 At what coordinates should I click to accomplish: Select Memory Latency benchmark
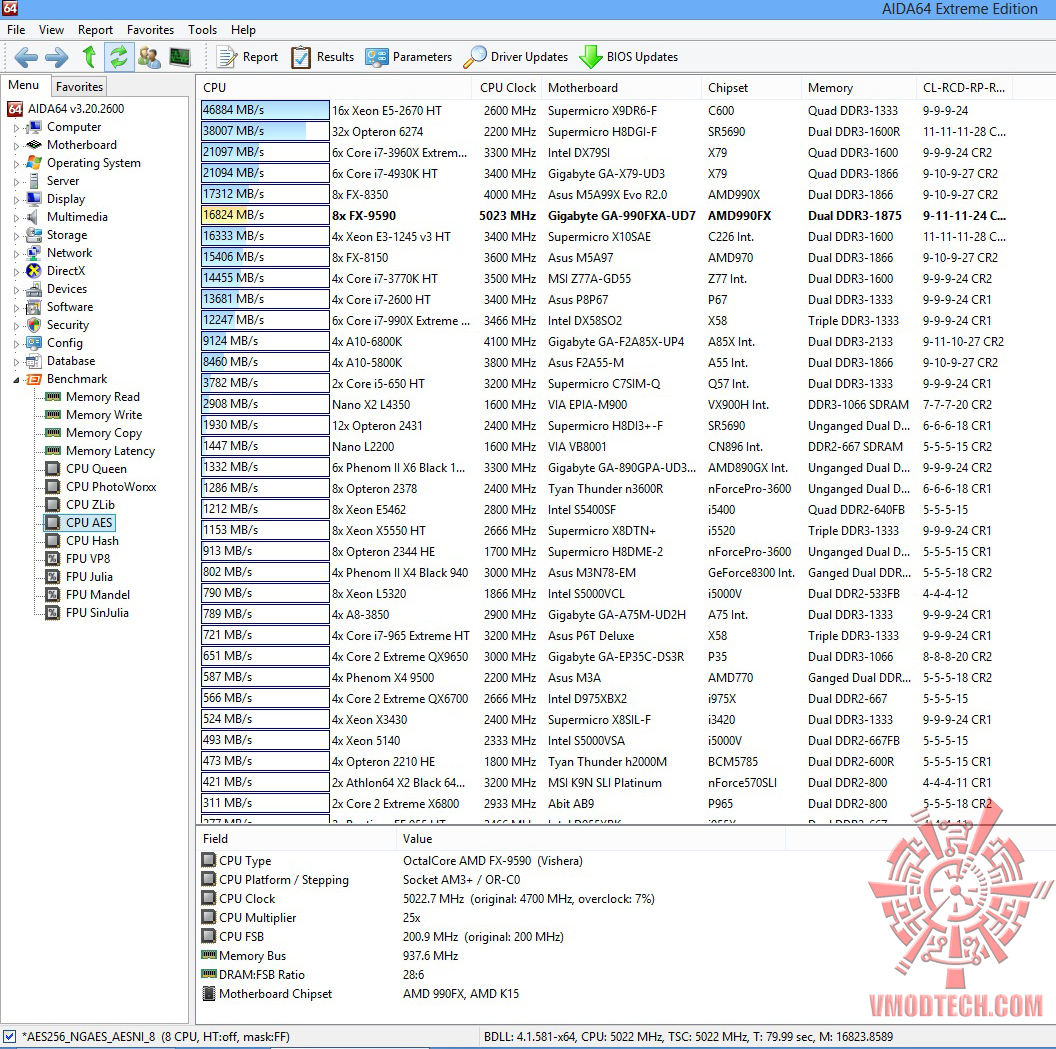pyautogui.click(x=100, y=451)
